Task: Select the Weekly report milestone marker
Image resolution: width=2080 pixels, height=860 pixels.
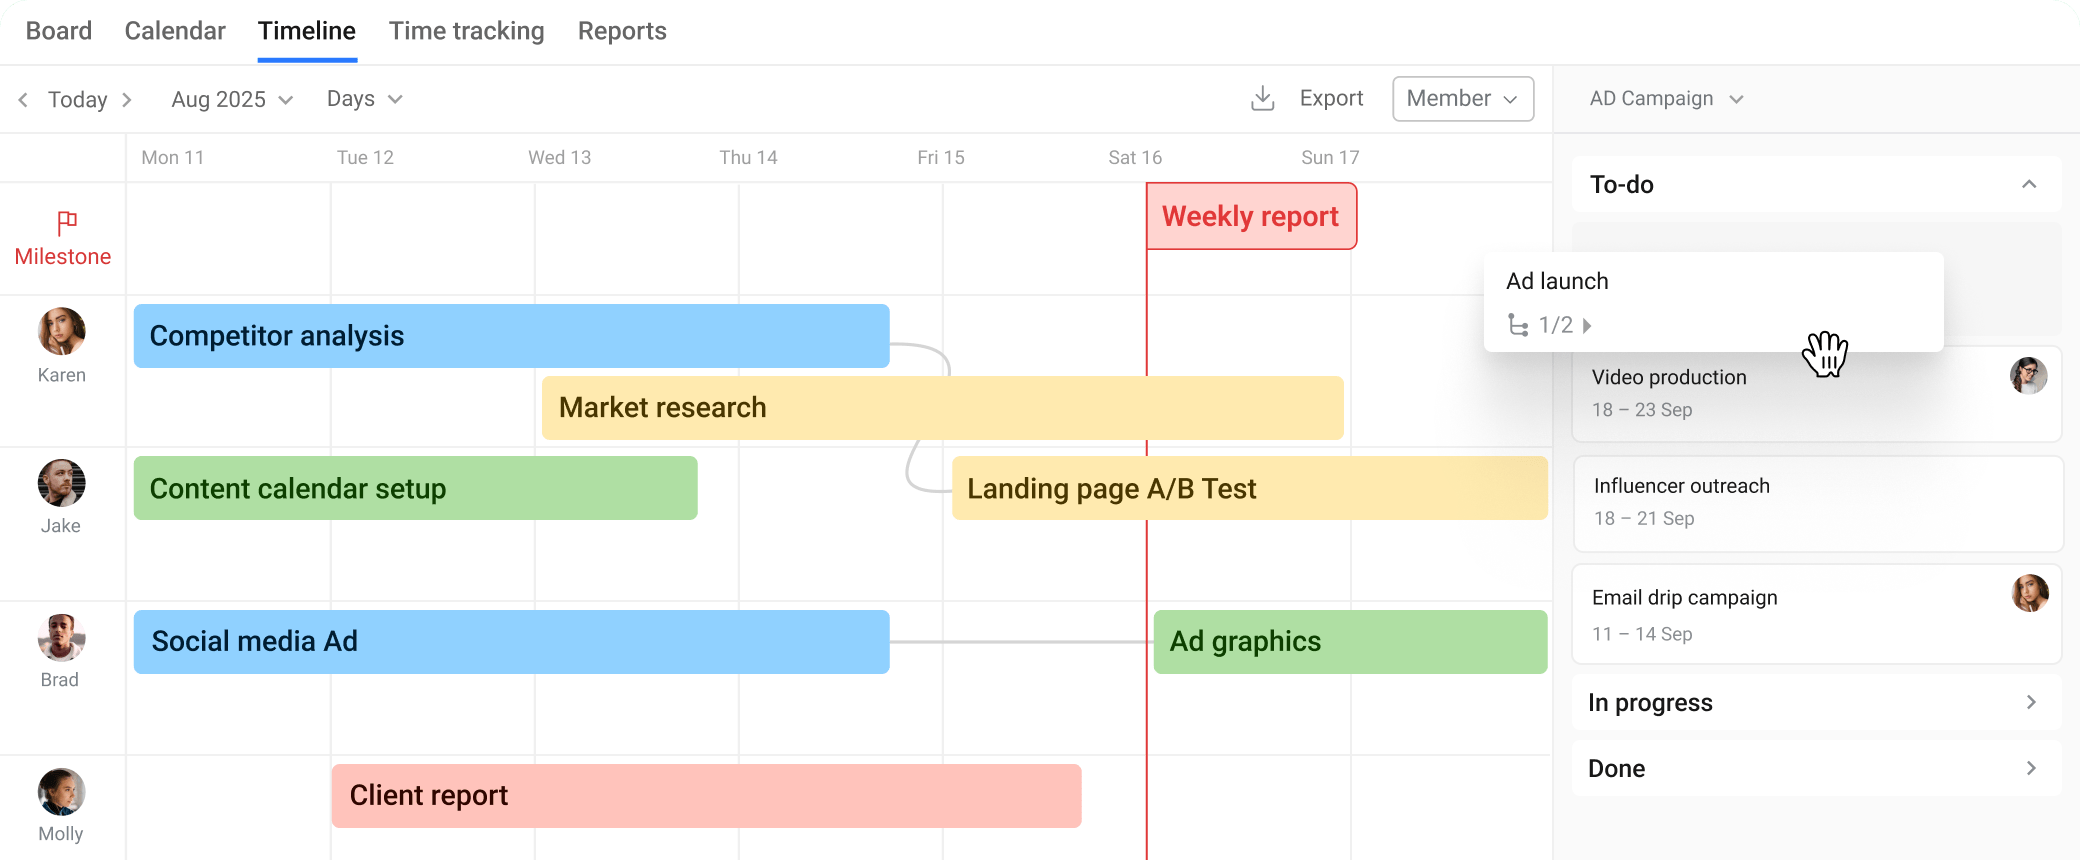Action: (x=1250, y=216)
